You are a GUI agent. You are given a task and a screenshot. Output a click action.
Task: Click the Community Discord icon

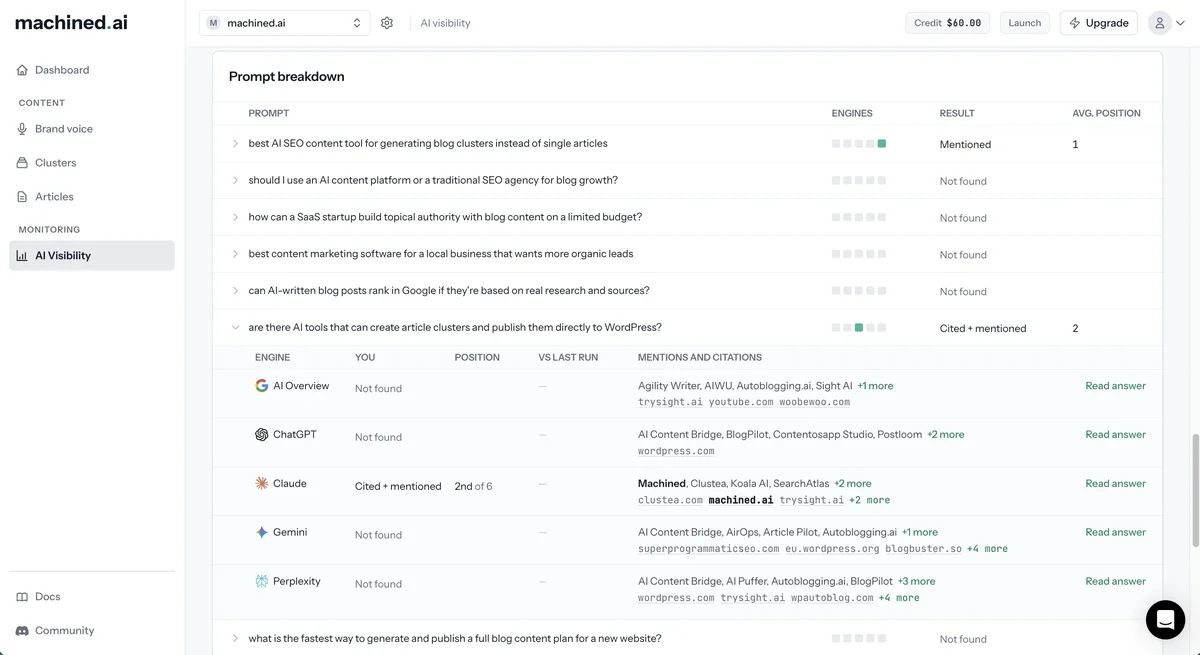click(22, 631)
